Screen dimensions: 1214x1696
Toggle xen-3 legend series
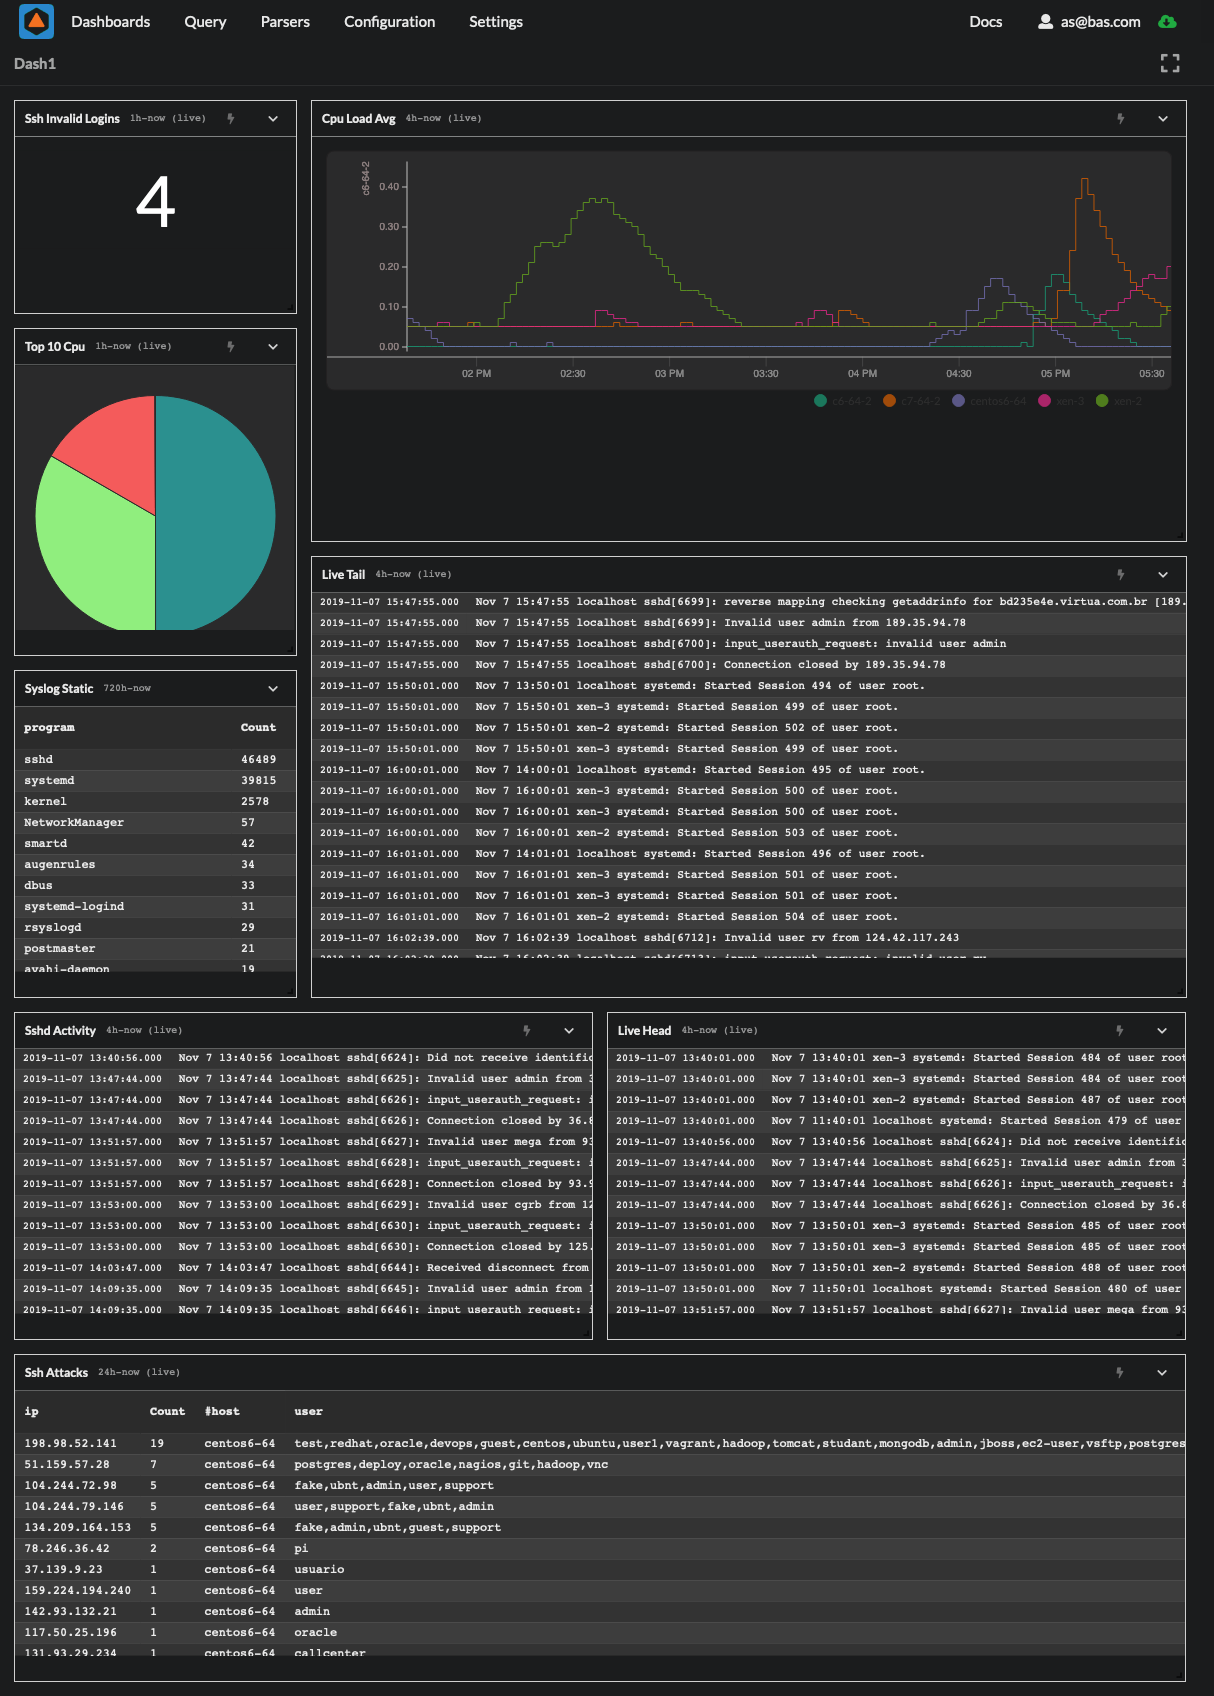pyautogui.click(x=1062, y=401)
